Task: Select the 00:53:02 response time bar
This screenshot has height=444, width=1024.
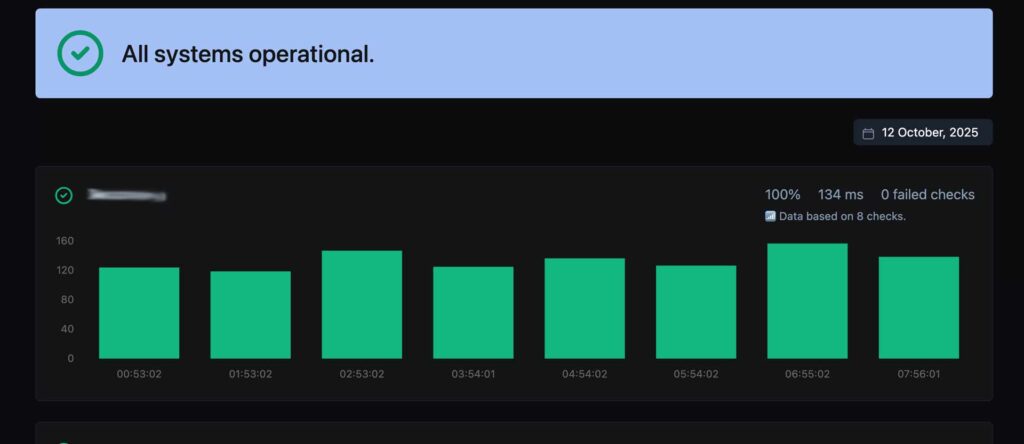Action: tap(139, 313)
